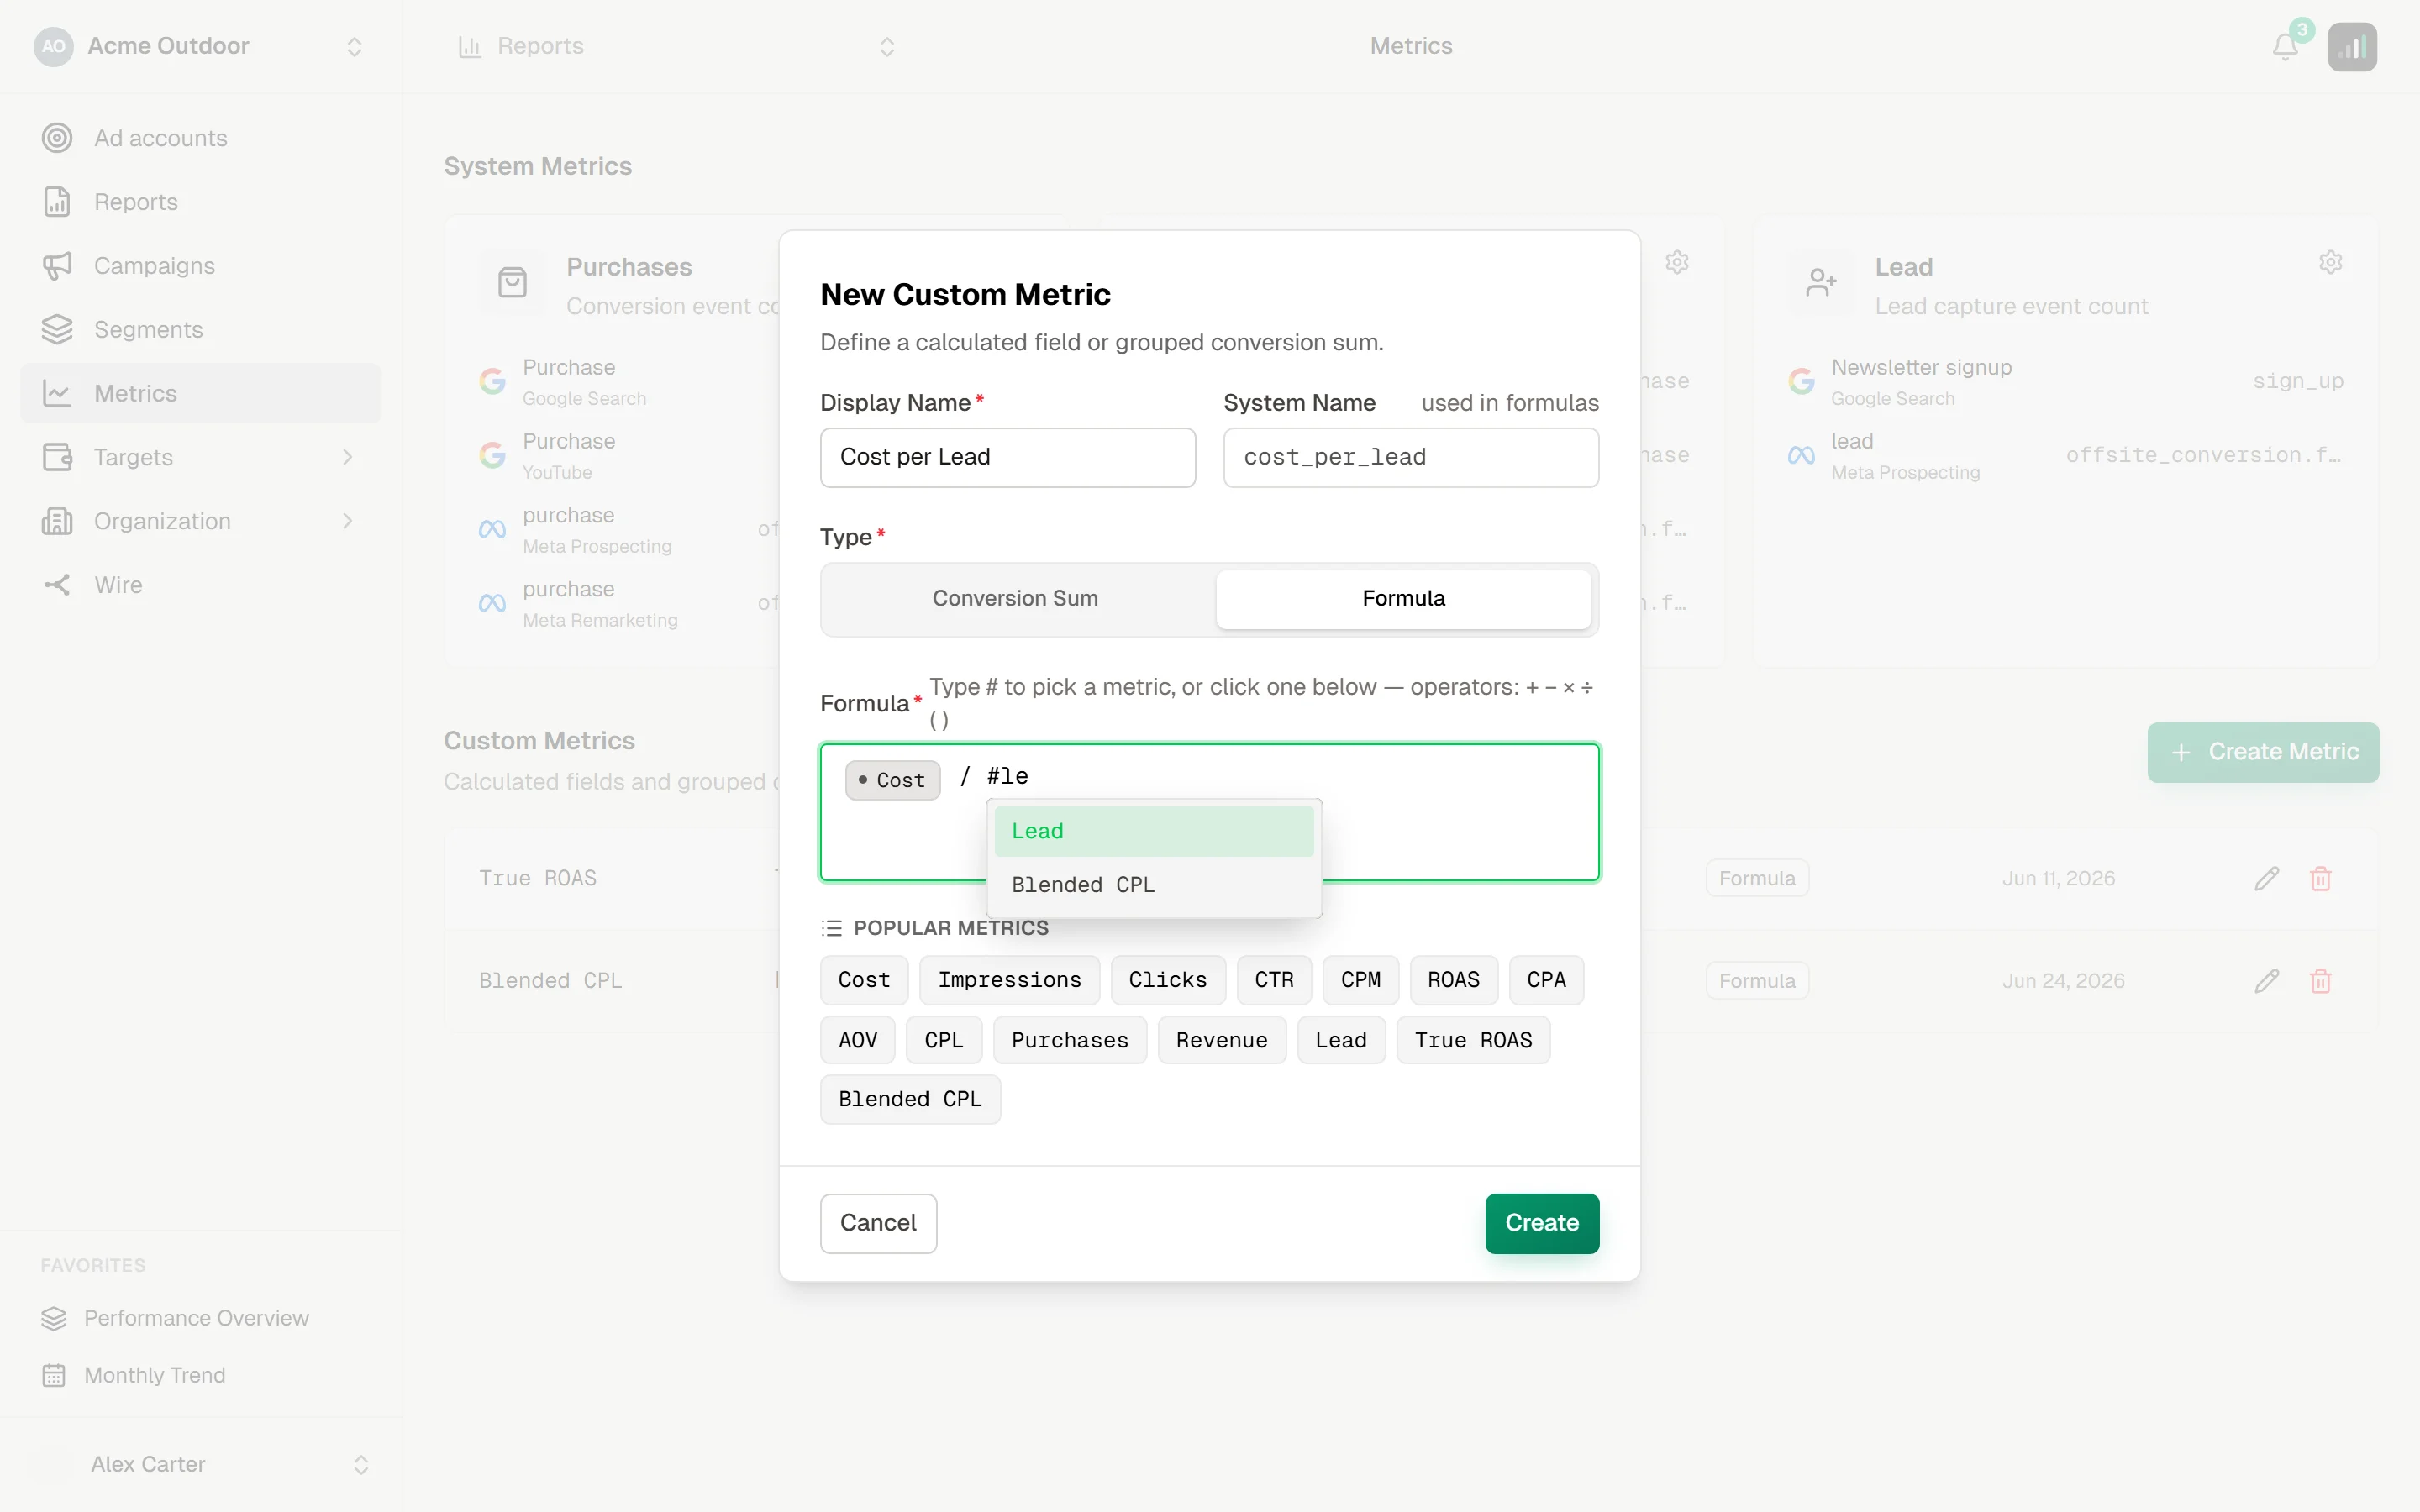2420x1512 pixels.
Task: Click the Lead user-plus icon
Action: pos(1821,283)
